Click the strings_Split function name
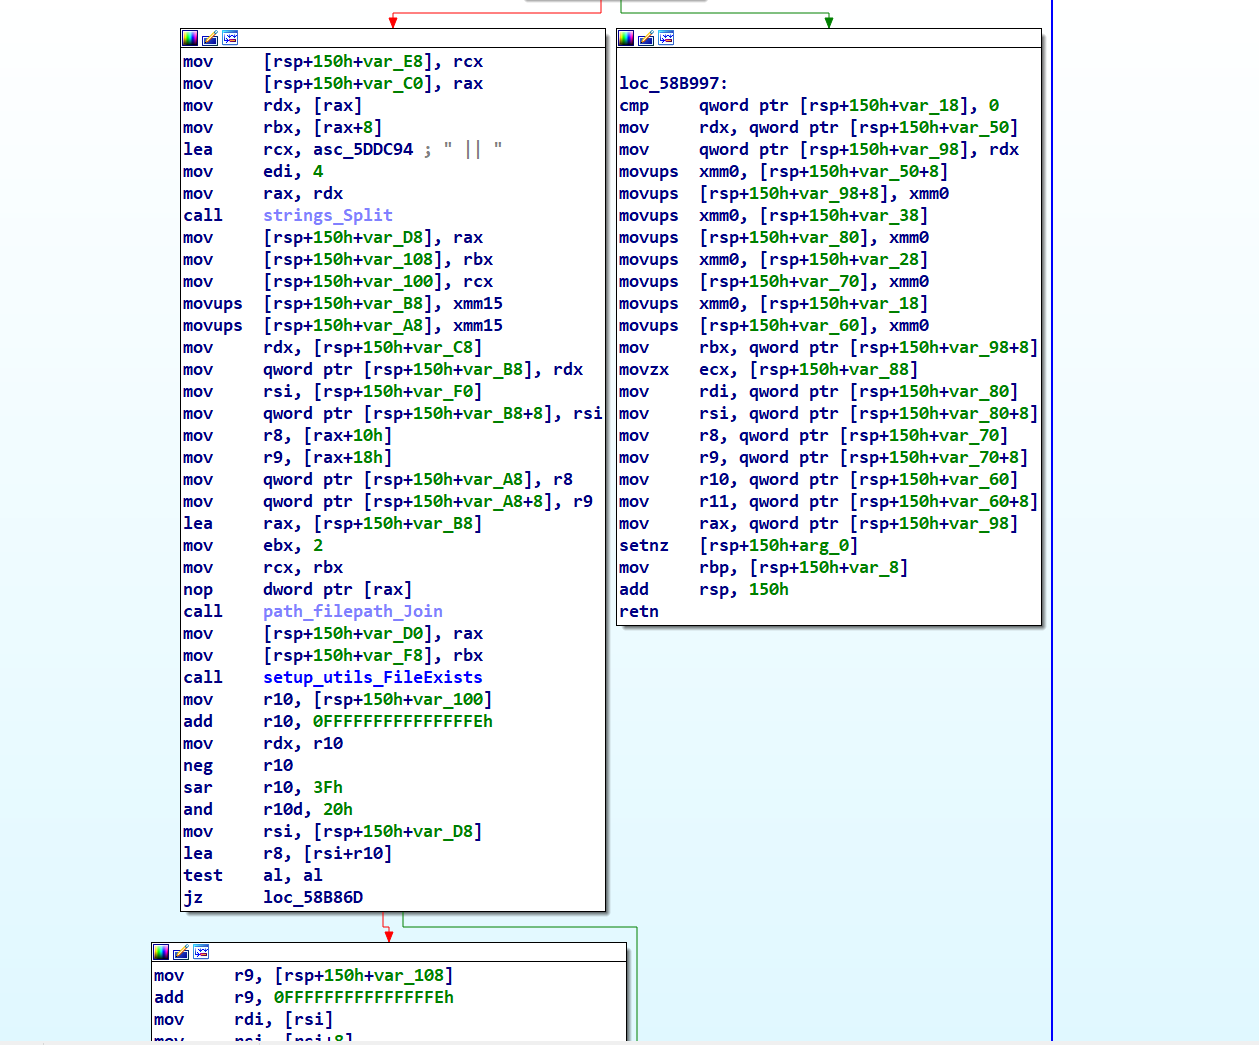The height and width of the screenshot is (1045, 1259). pos(327,215)
